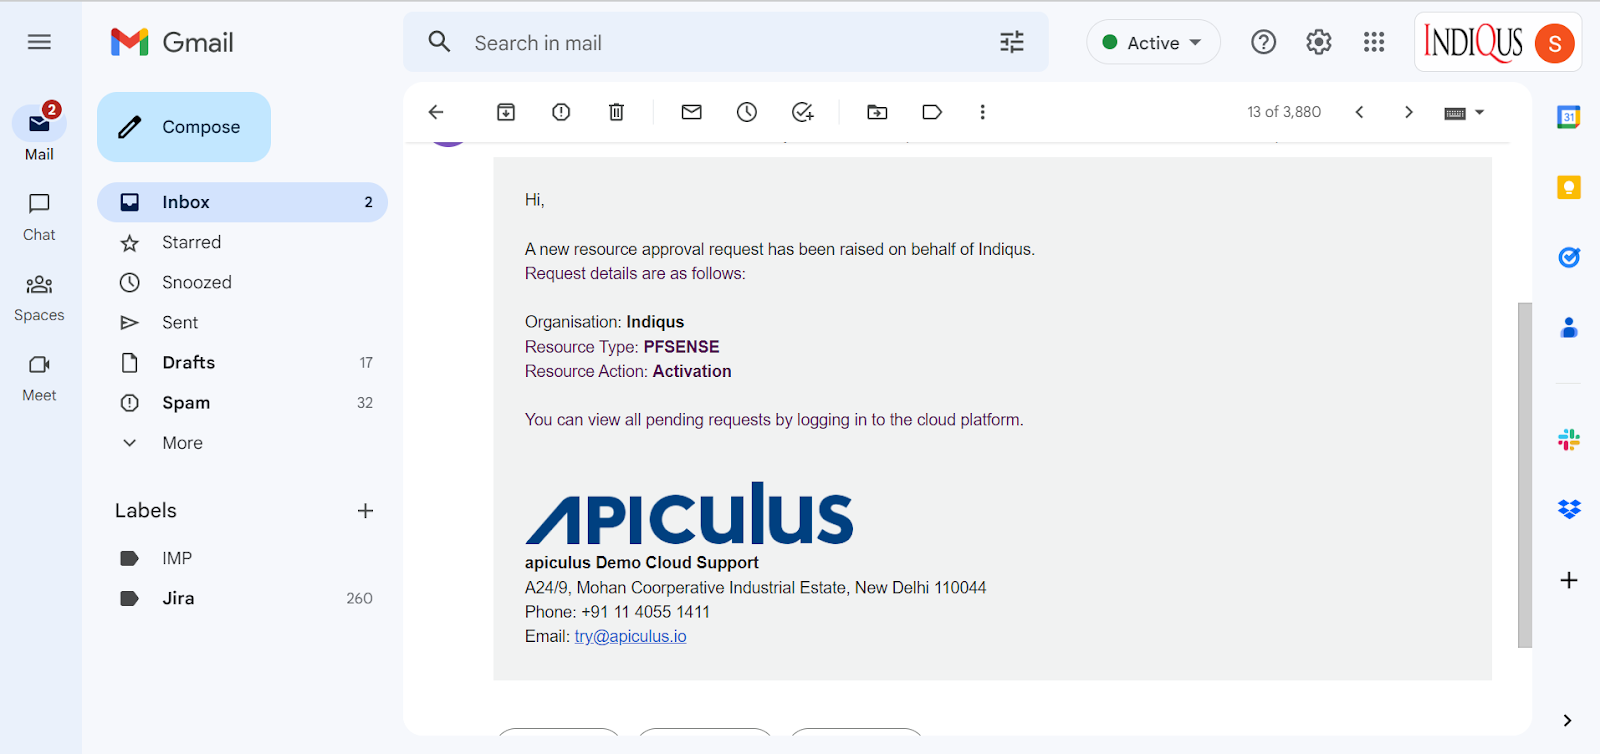Apply a label using the Labels icon
The image size is (1600, 754).
pyautogui.click(x=932, y=112)
